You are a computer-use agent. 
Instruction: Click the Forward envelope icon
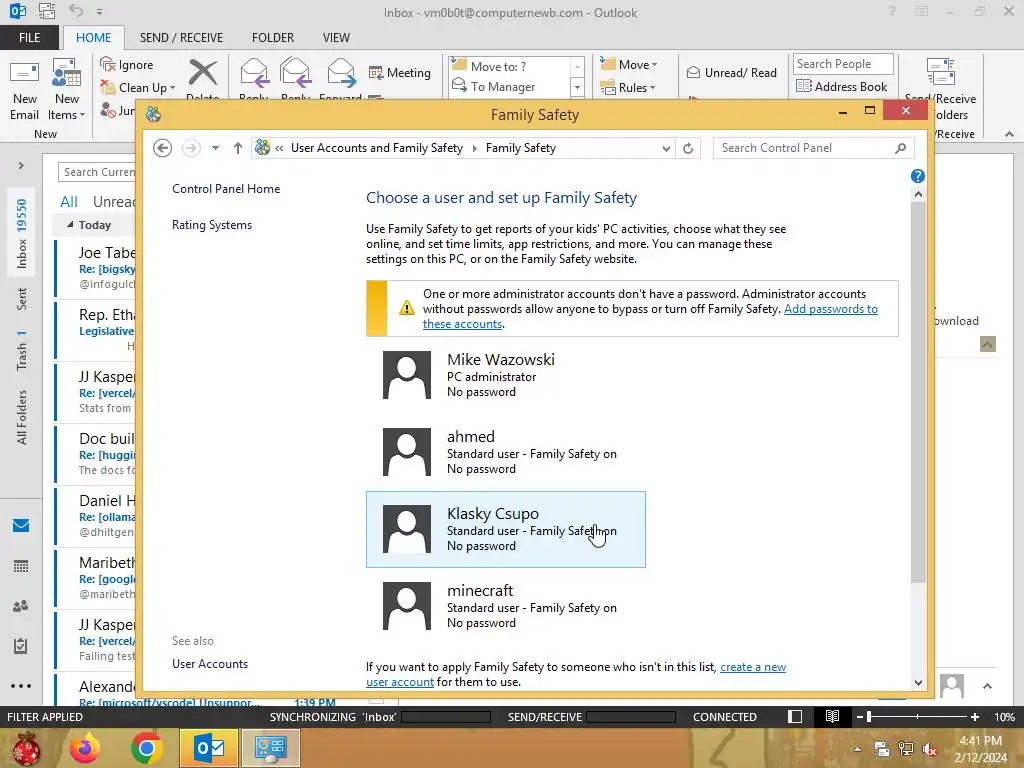[341, 73]
